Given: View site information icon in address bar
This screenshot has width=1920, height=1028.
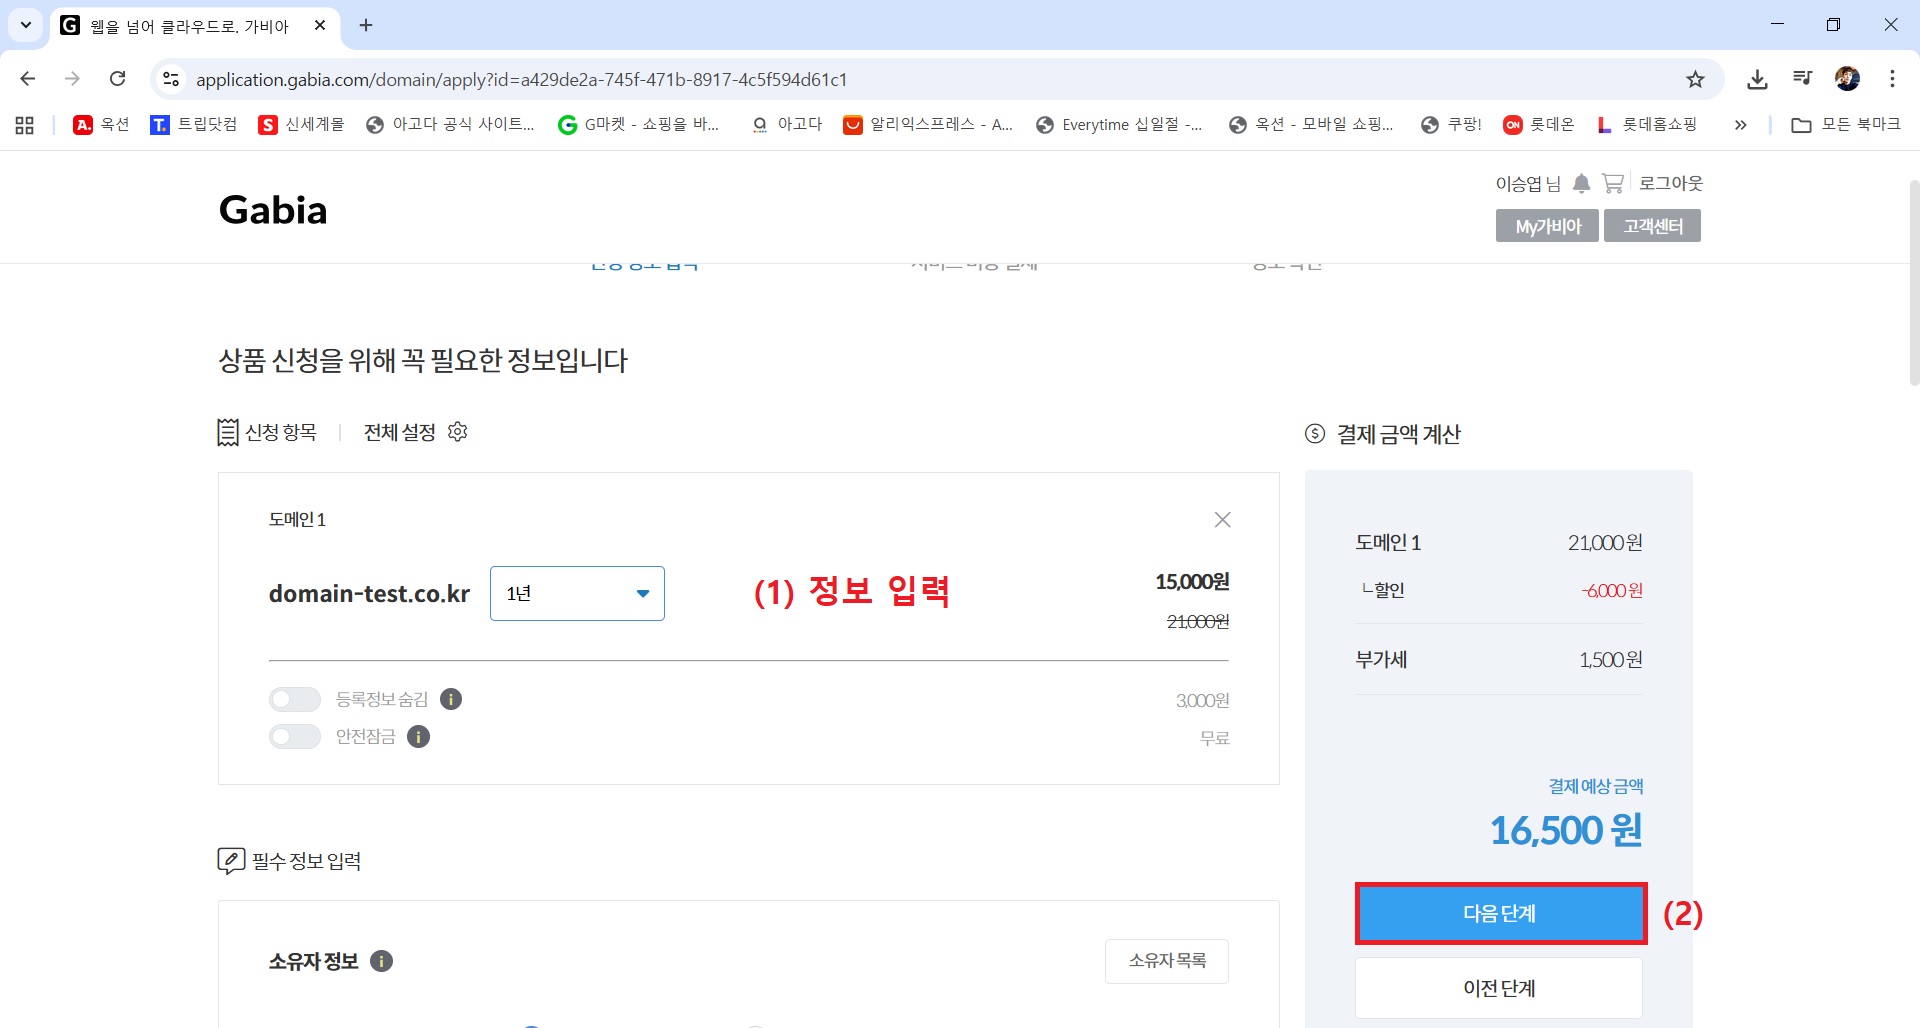Looking at the screenshot, I should coord(171,79).
